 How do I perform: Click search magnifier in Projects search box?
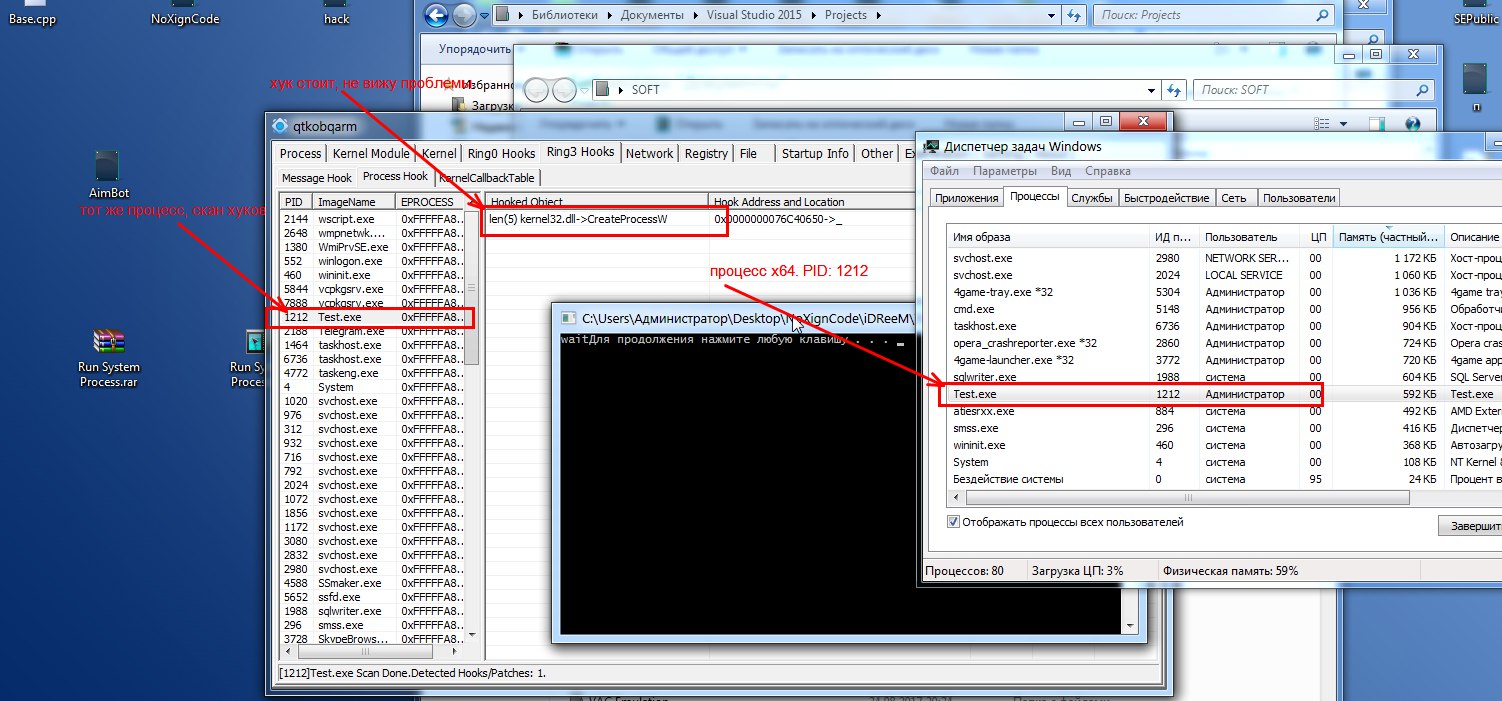coord(1324,15)
